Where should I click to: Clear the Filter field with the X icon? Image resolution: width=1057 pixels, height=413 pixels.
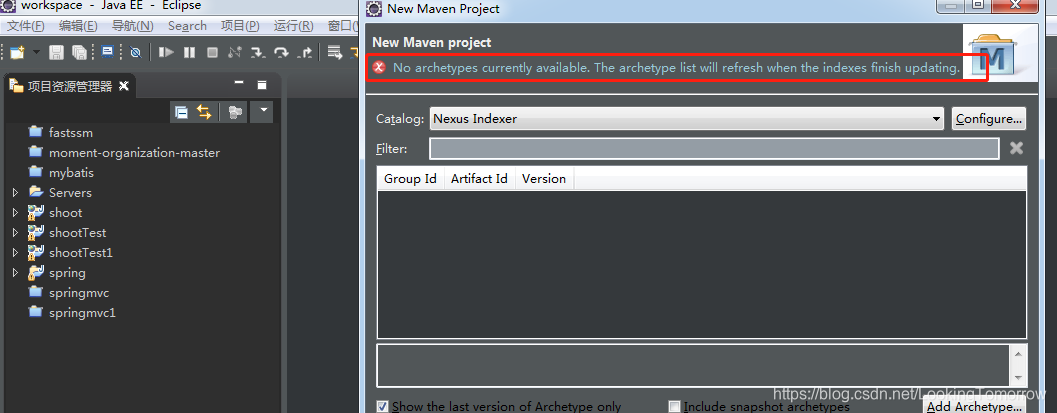coord(1016,148)
